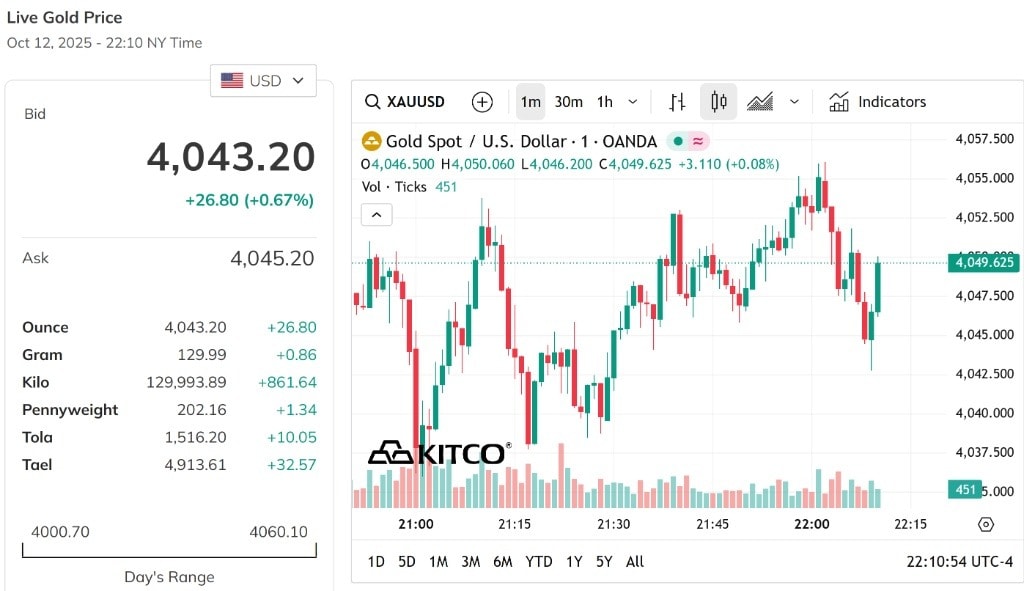Open the USD currency dropdown
The height and width of the screenshot is (591, 1024).
(263, 80)
